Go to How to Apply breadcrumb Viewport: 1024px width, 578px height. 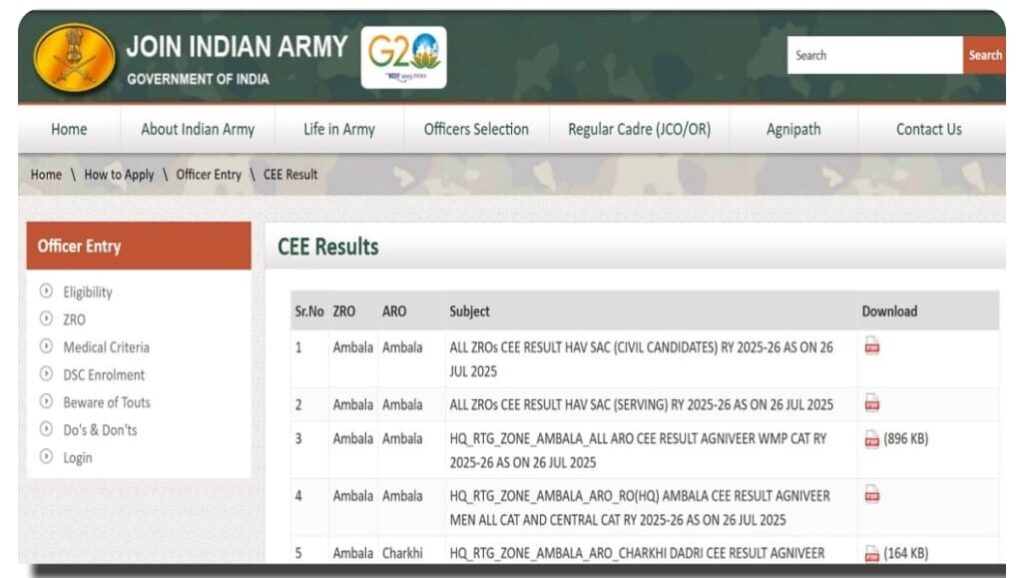click(119, 174)
